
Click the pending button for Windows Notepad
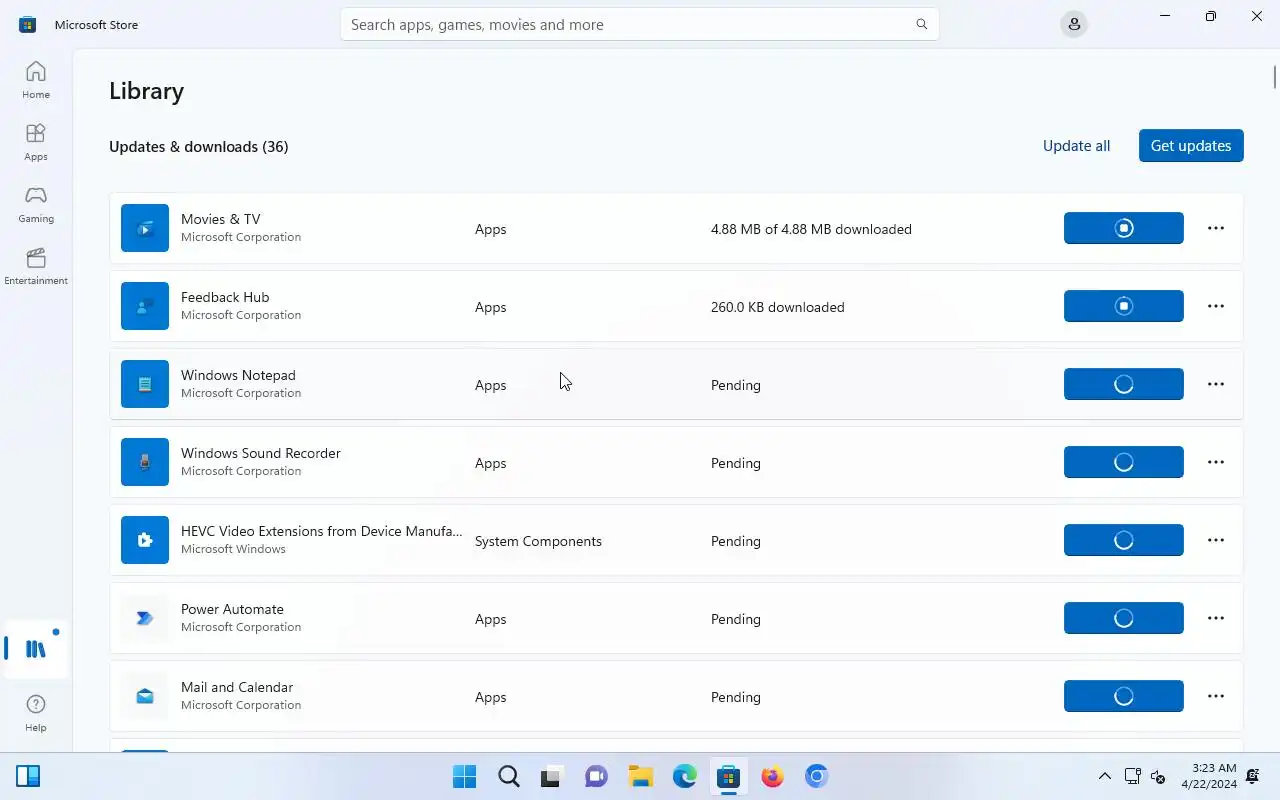(1124, 384)
